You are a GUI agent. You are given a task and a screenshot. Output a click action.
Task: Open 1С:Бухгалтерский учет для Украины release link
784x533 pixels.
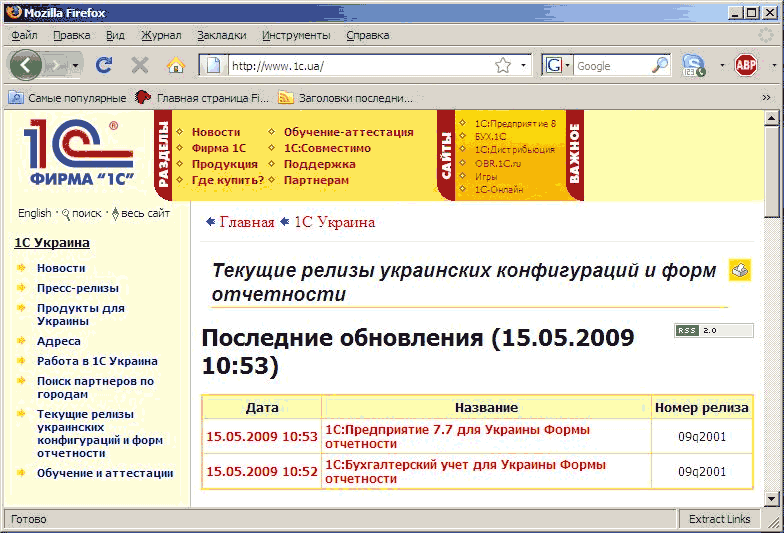[465, 472]
